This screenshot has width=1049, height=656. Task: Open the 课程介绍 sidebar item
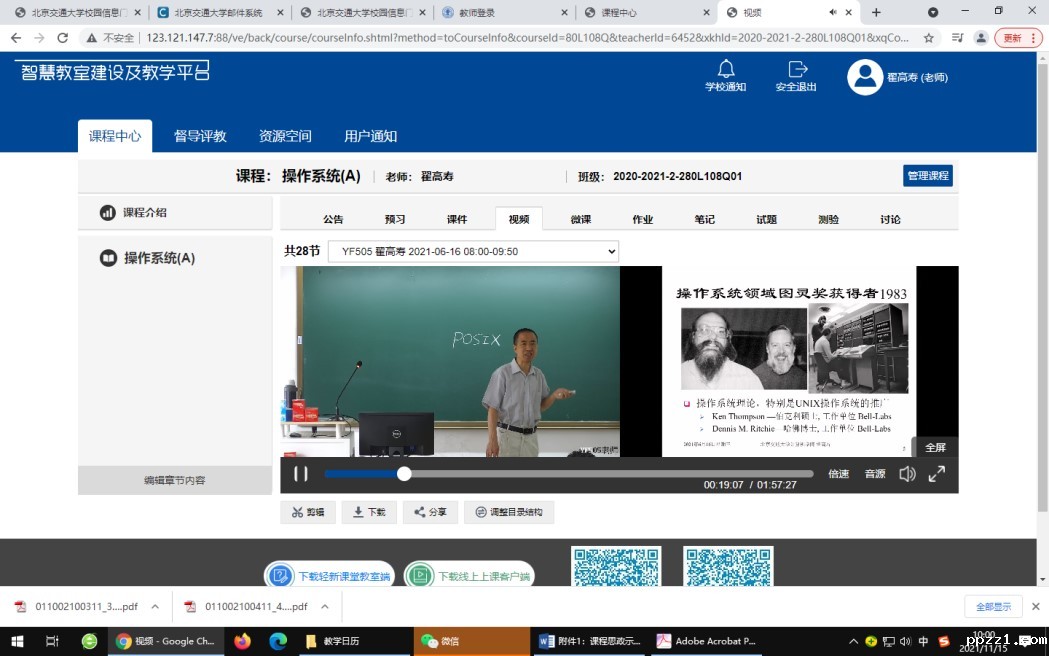[x=175, y=213]
